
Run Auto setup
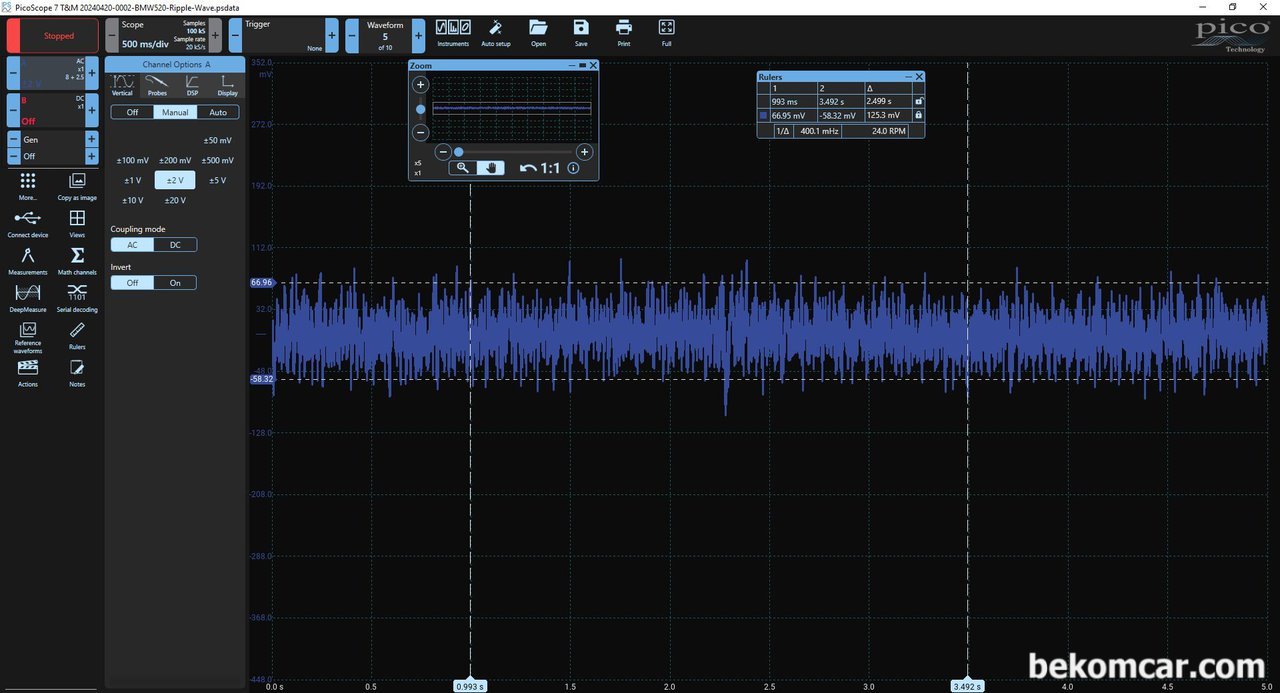(496, 32)
